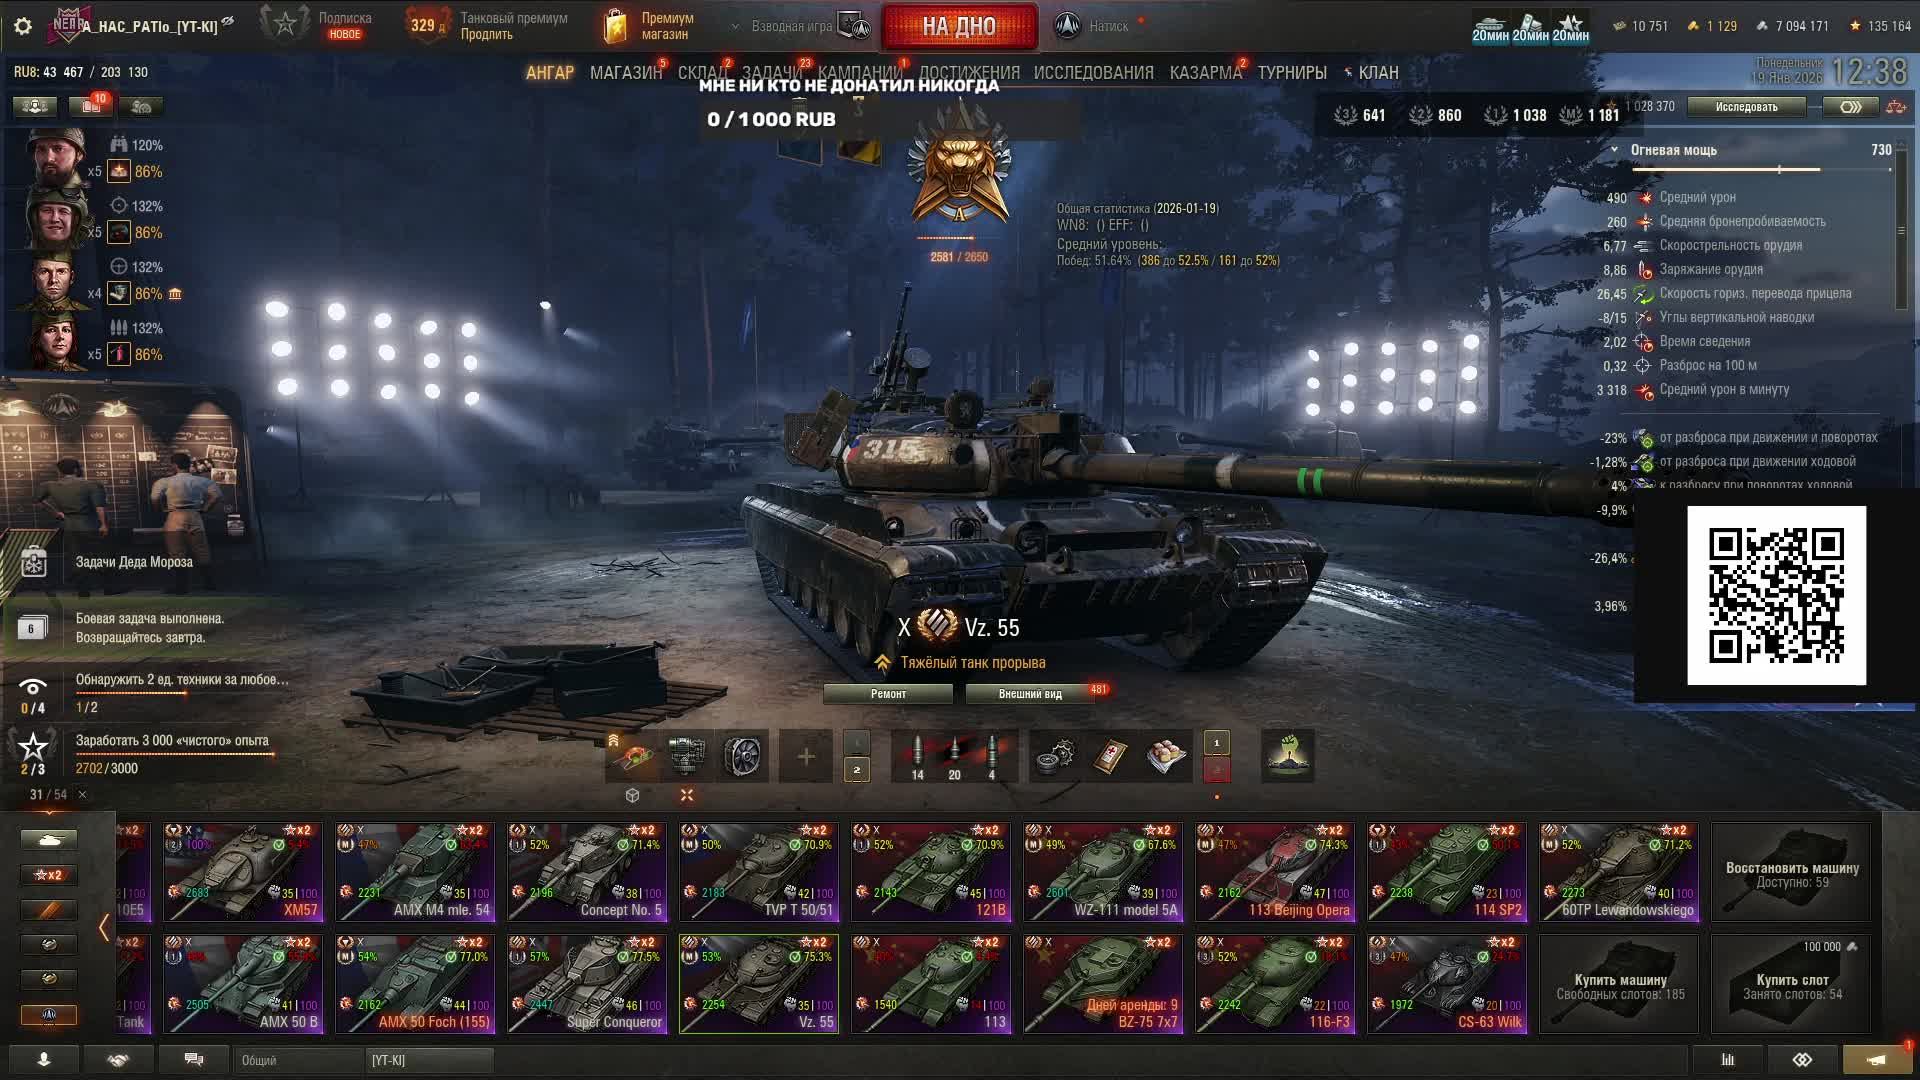Open the МАГАЗИН tab

(x=626, y=73)
